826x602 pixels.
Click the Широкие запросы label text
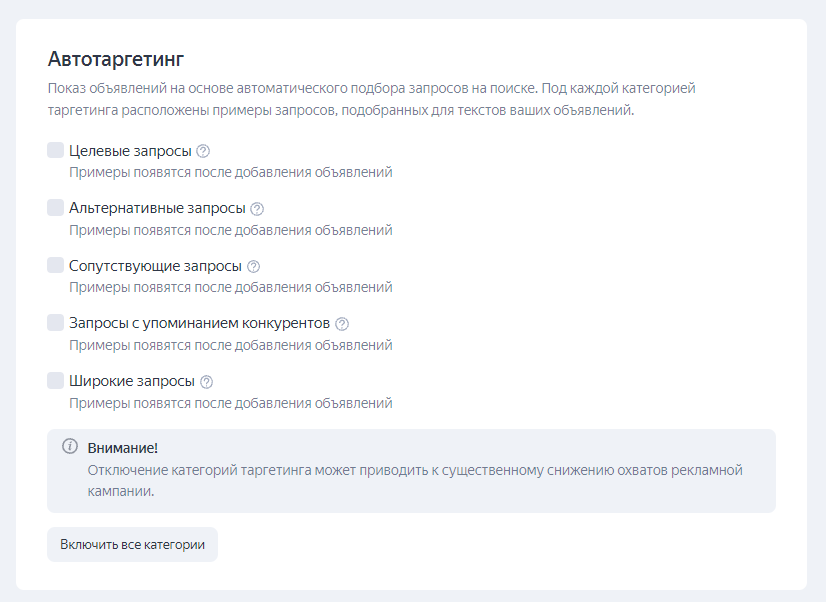pos(132,382)
